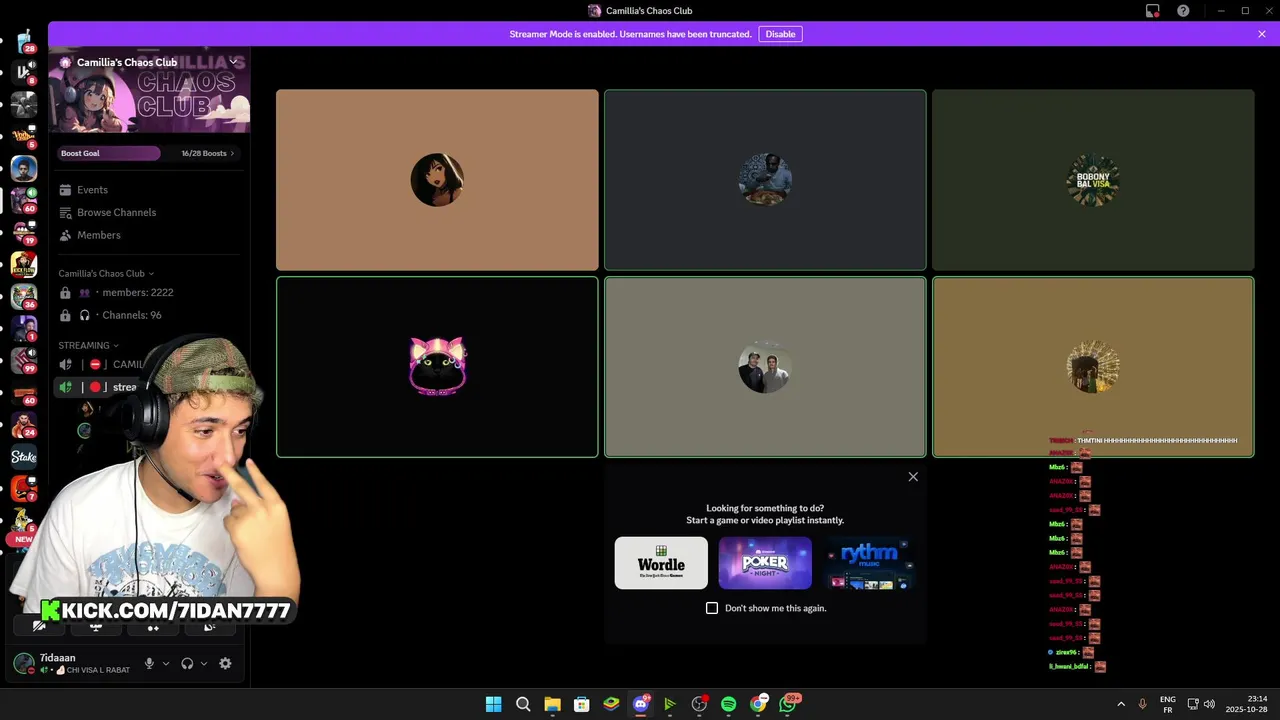Join the CAMIL voice channel
This screenshot has width=1280, height=720.
tap(110, 365)
